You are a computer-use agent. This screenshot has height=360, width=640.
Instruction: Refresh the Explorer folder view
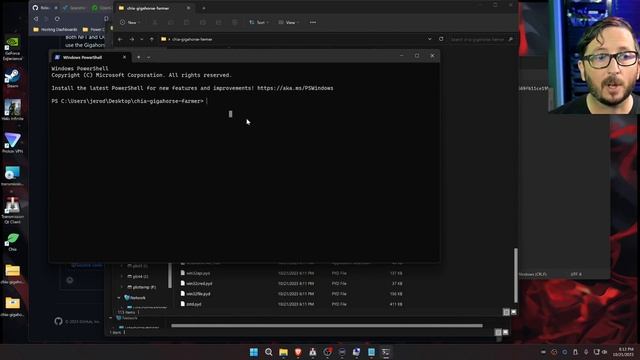[x=441, y=39]
